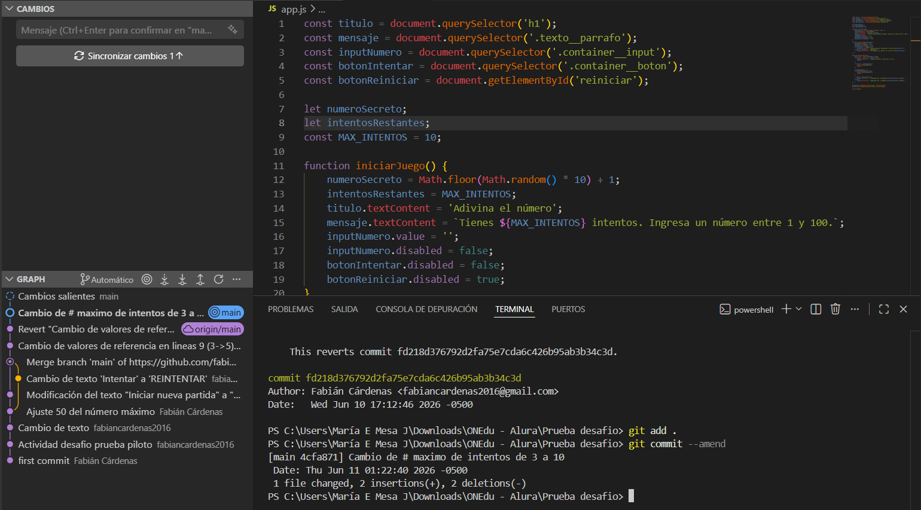Select commit Cambio de texto 'Intentar' a 'REINTENTAR'
The width and height of the screenshot is (921, 510).
coord(126,379)
